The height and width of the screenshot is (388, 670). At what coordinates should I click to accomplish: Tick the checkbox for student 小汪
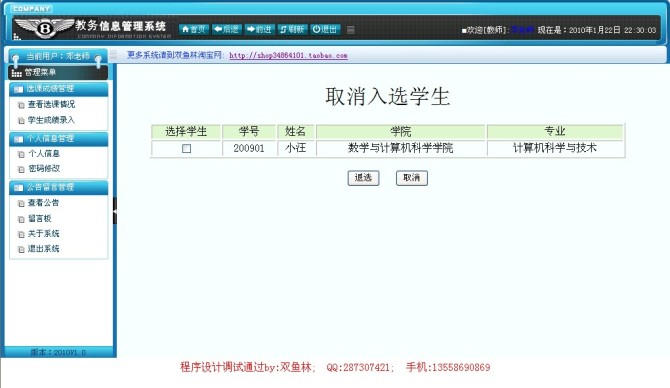pyautogui.click(x=186, y=148)
